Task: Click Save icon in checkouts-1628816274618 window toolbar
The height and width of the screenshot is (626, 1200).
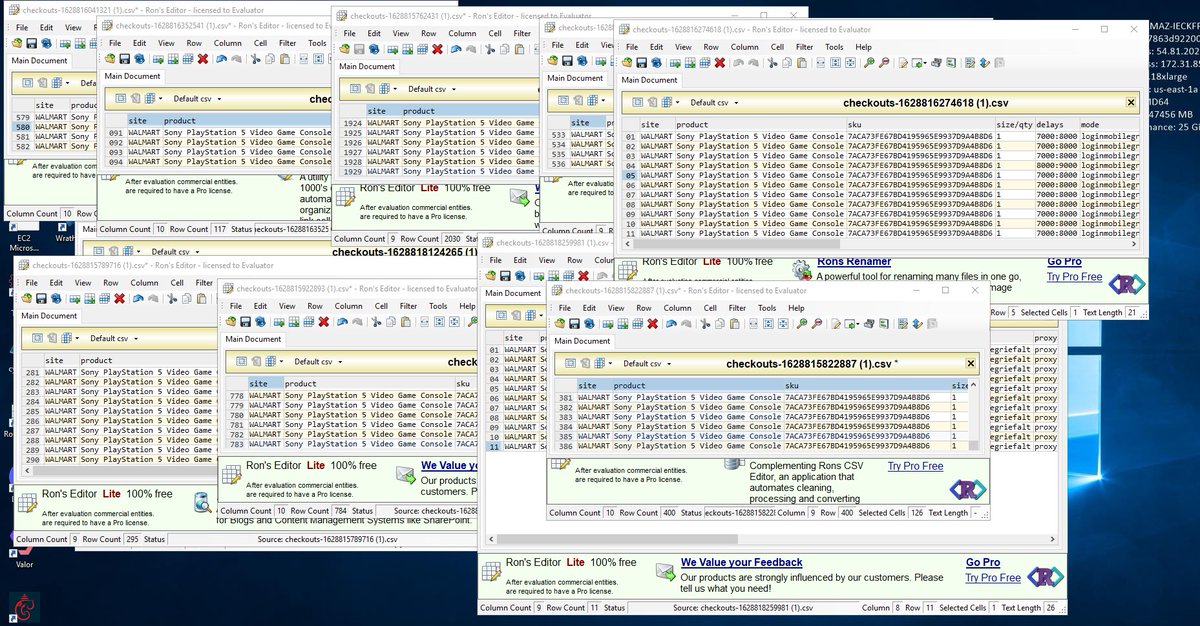Action: tap(641, 62)
